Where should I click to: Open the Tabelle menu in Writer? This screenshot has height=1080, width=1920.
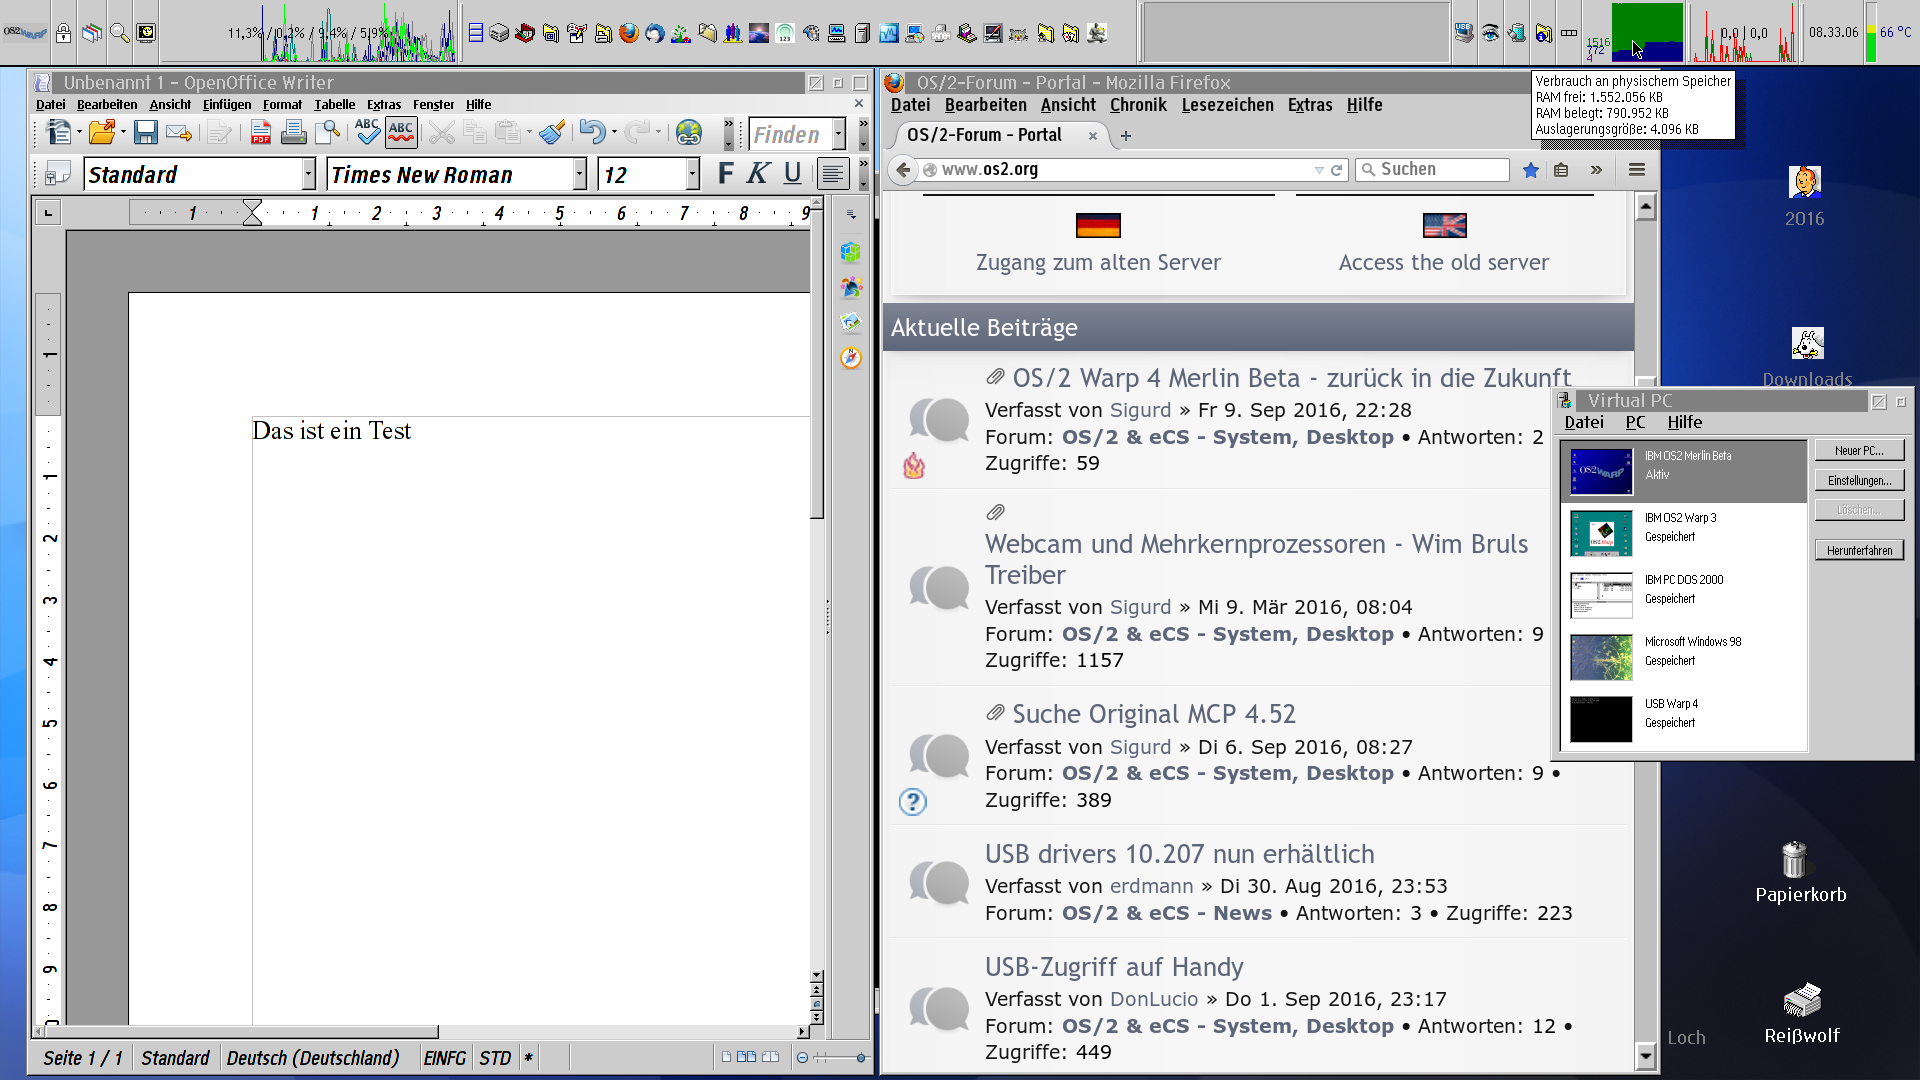tap(334, 104)
